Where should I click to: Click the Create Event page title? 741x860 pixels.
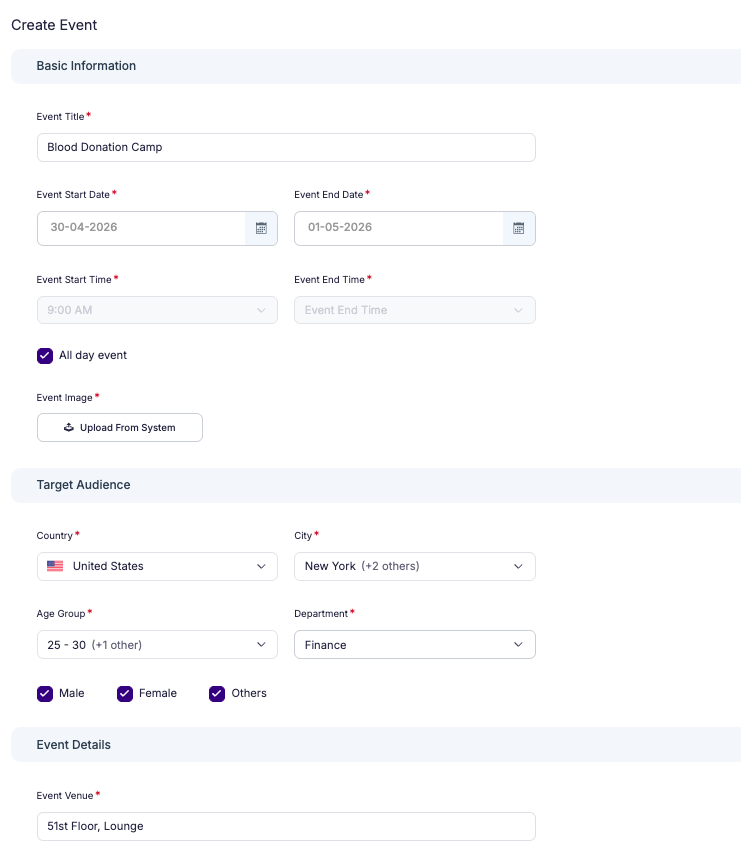click(53, 25)
